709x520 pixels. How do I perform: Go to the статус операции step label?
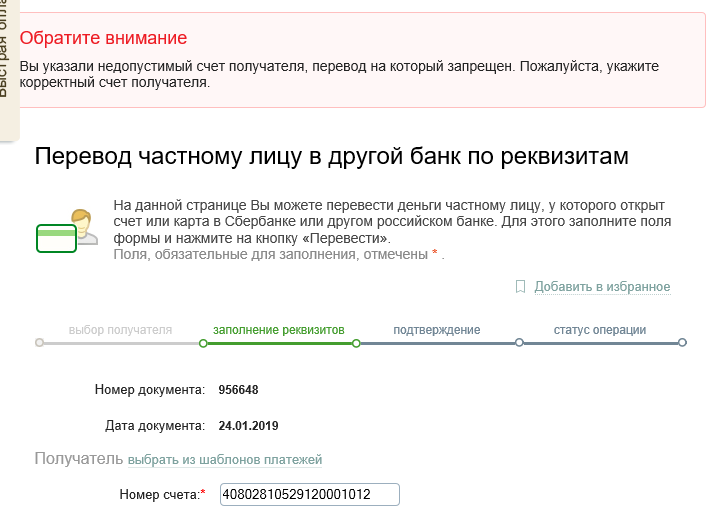pyautogui.click(x=600, y=330)
